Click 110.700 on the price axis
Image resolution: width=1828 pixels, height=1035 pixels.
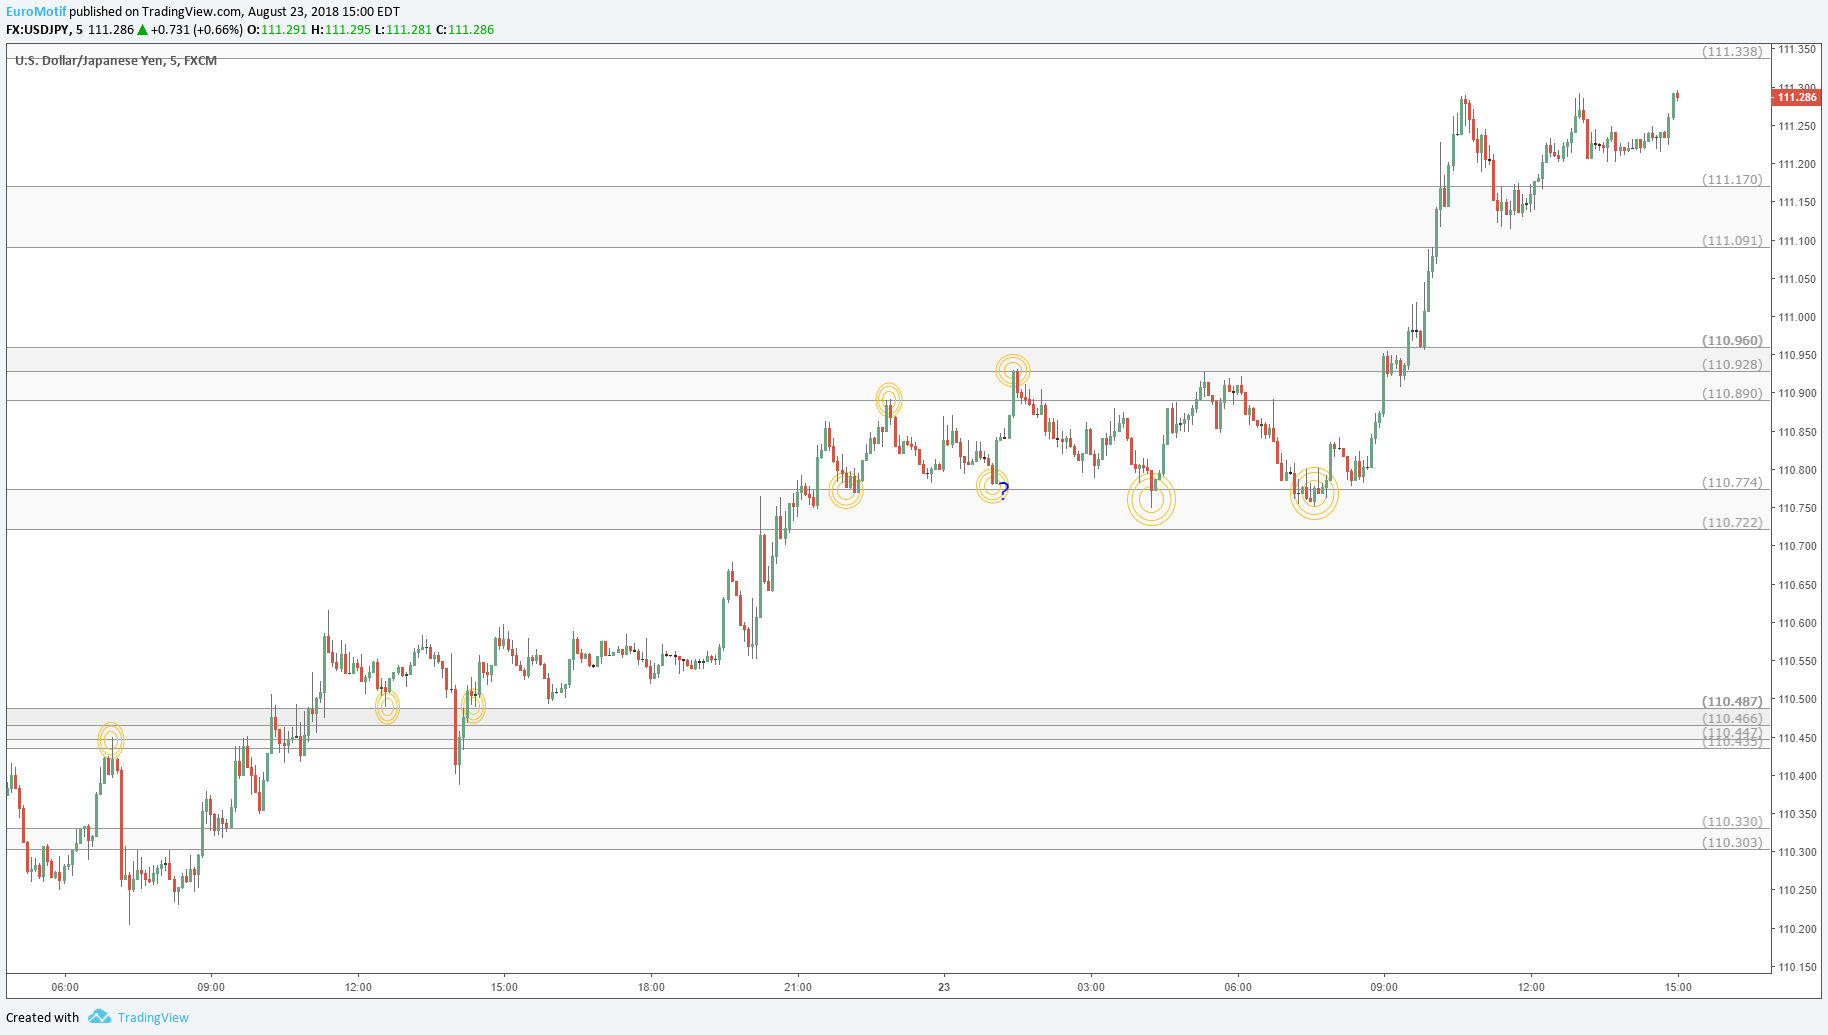pos(1797,546)
